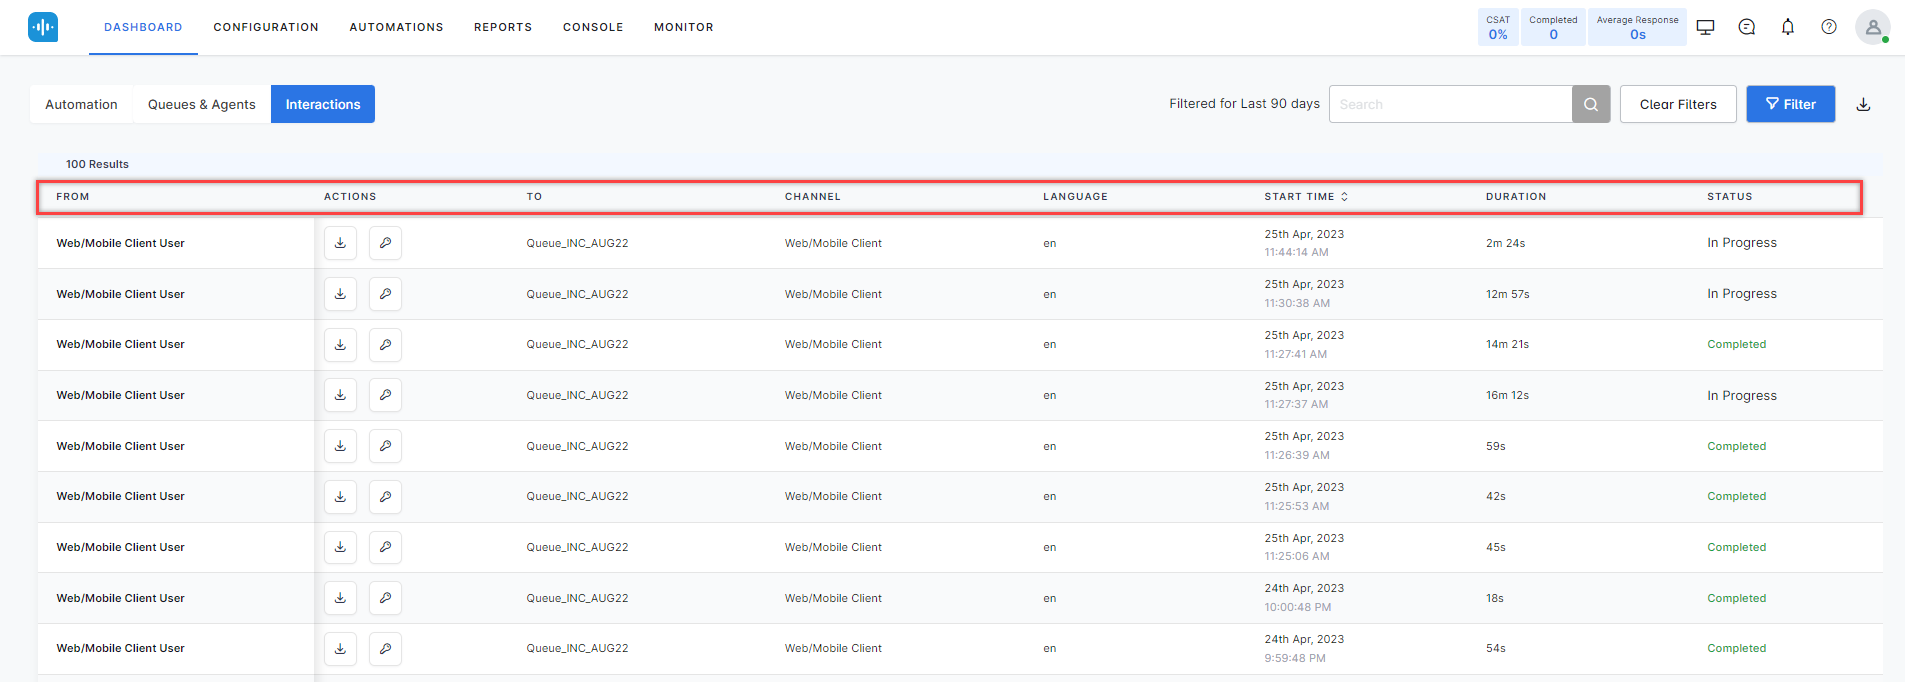Viewport: 1905px width, 682px height.
Task: Focus the Search input field
Action: click(x=1449, y=104)
